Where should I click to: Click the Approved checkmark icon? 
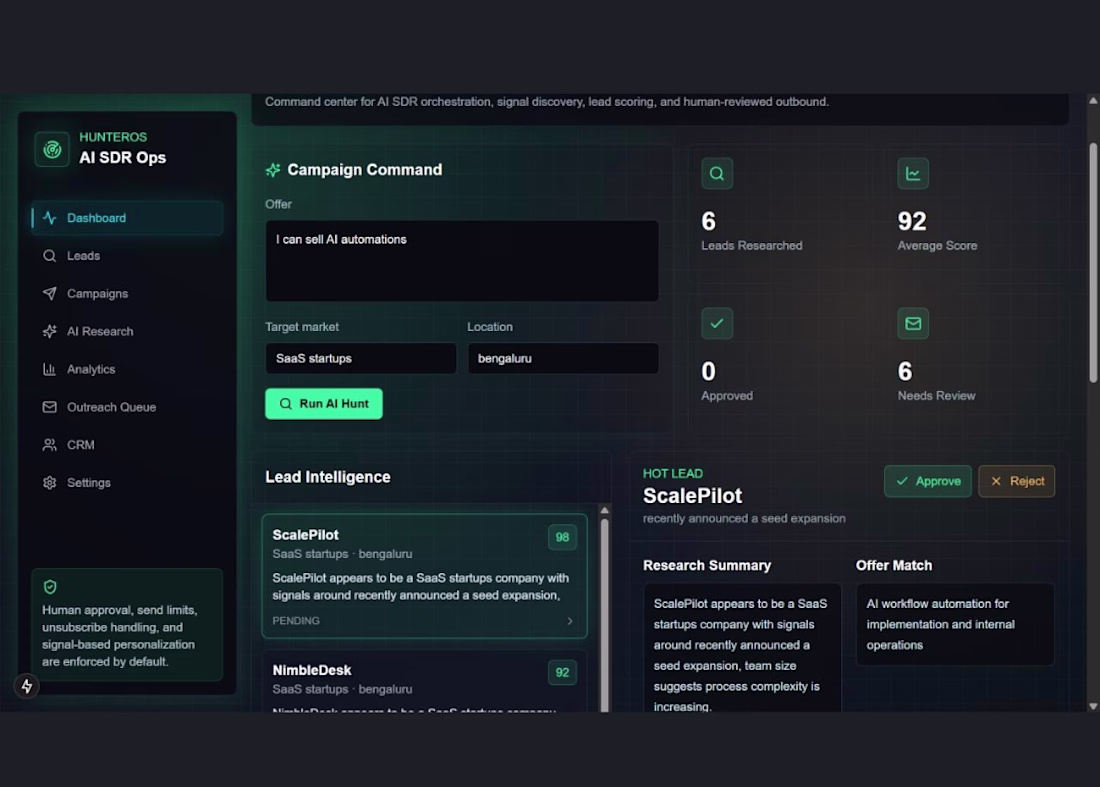pyautogui.click(x=717, y=323)
